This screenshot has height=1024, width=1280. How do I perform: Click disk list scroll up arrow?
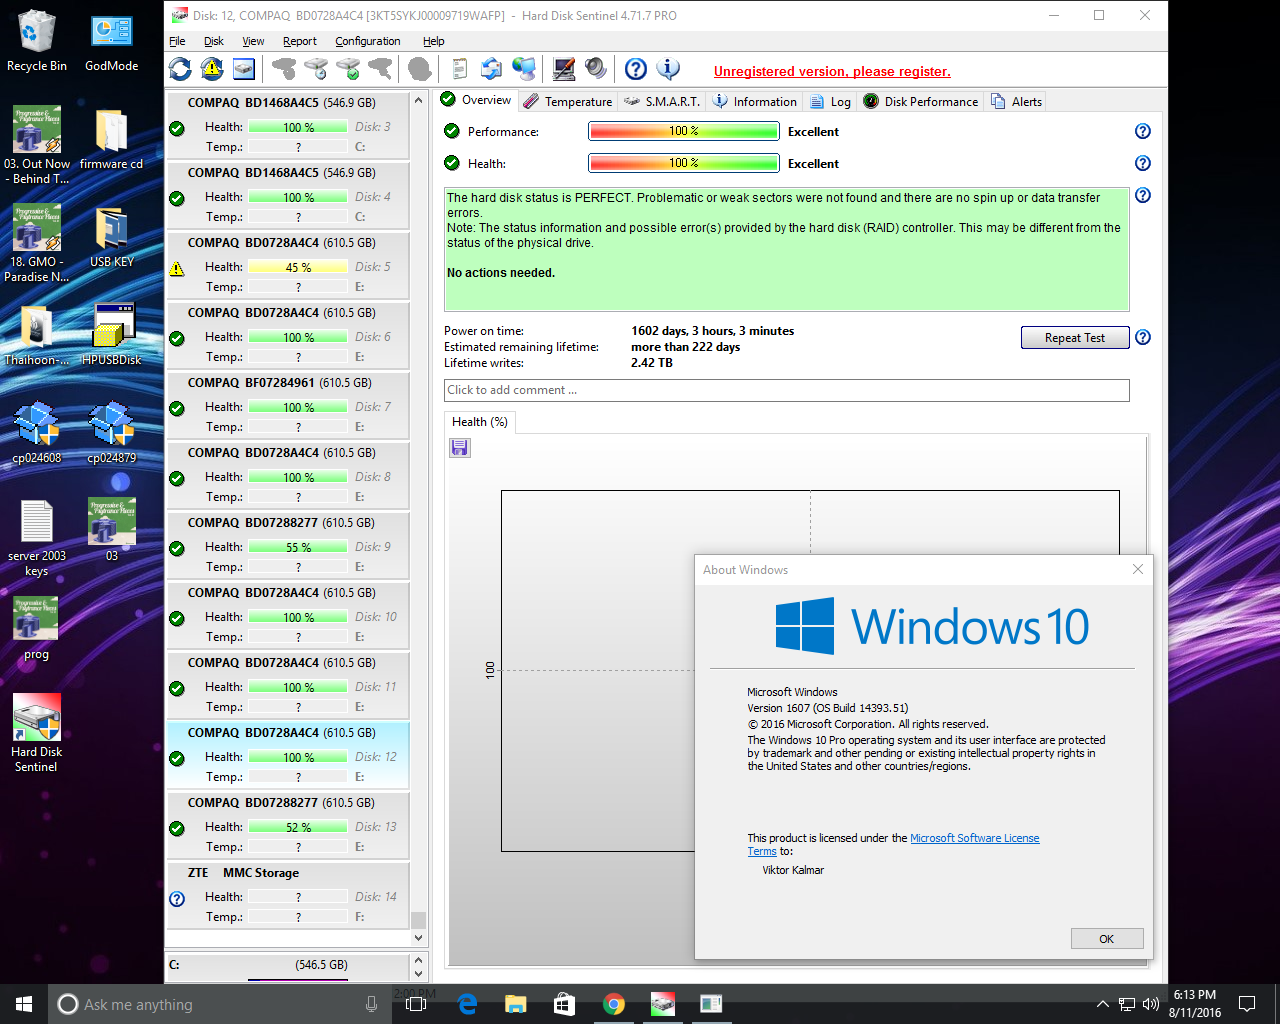click(418, 101)
